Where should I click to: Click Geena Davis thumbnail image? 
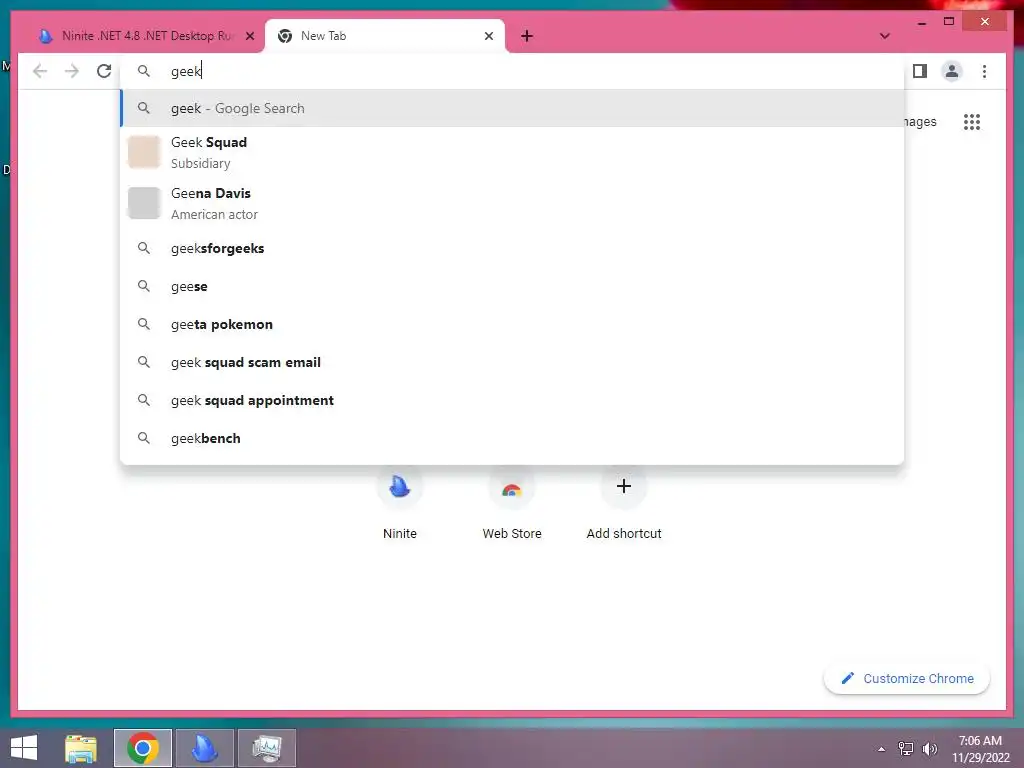click(144, 202)
